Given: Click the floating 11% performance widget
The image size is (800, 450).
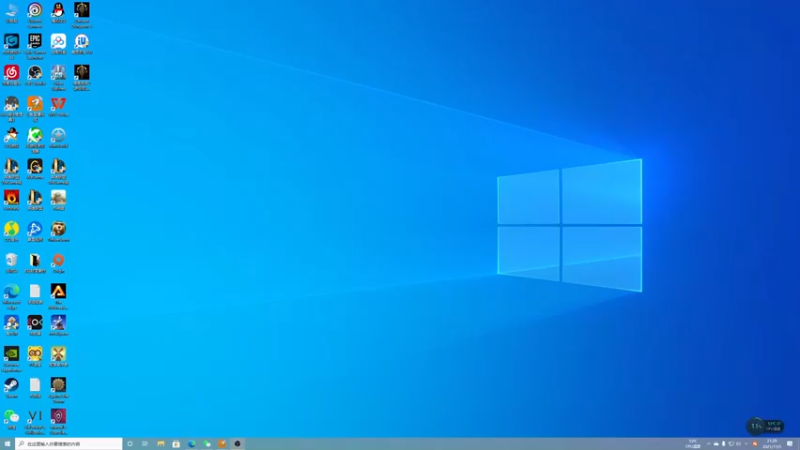Looking at the screenshot, I should (765, 426).
